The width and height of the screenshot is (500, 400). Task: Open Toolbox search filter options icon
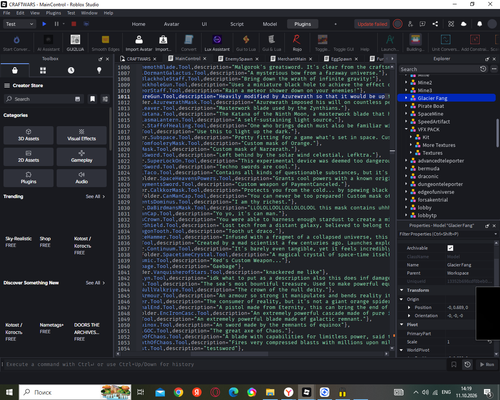pos(105,99)
